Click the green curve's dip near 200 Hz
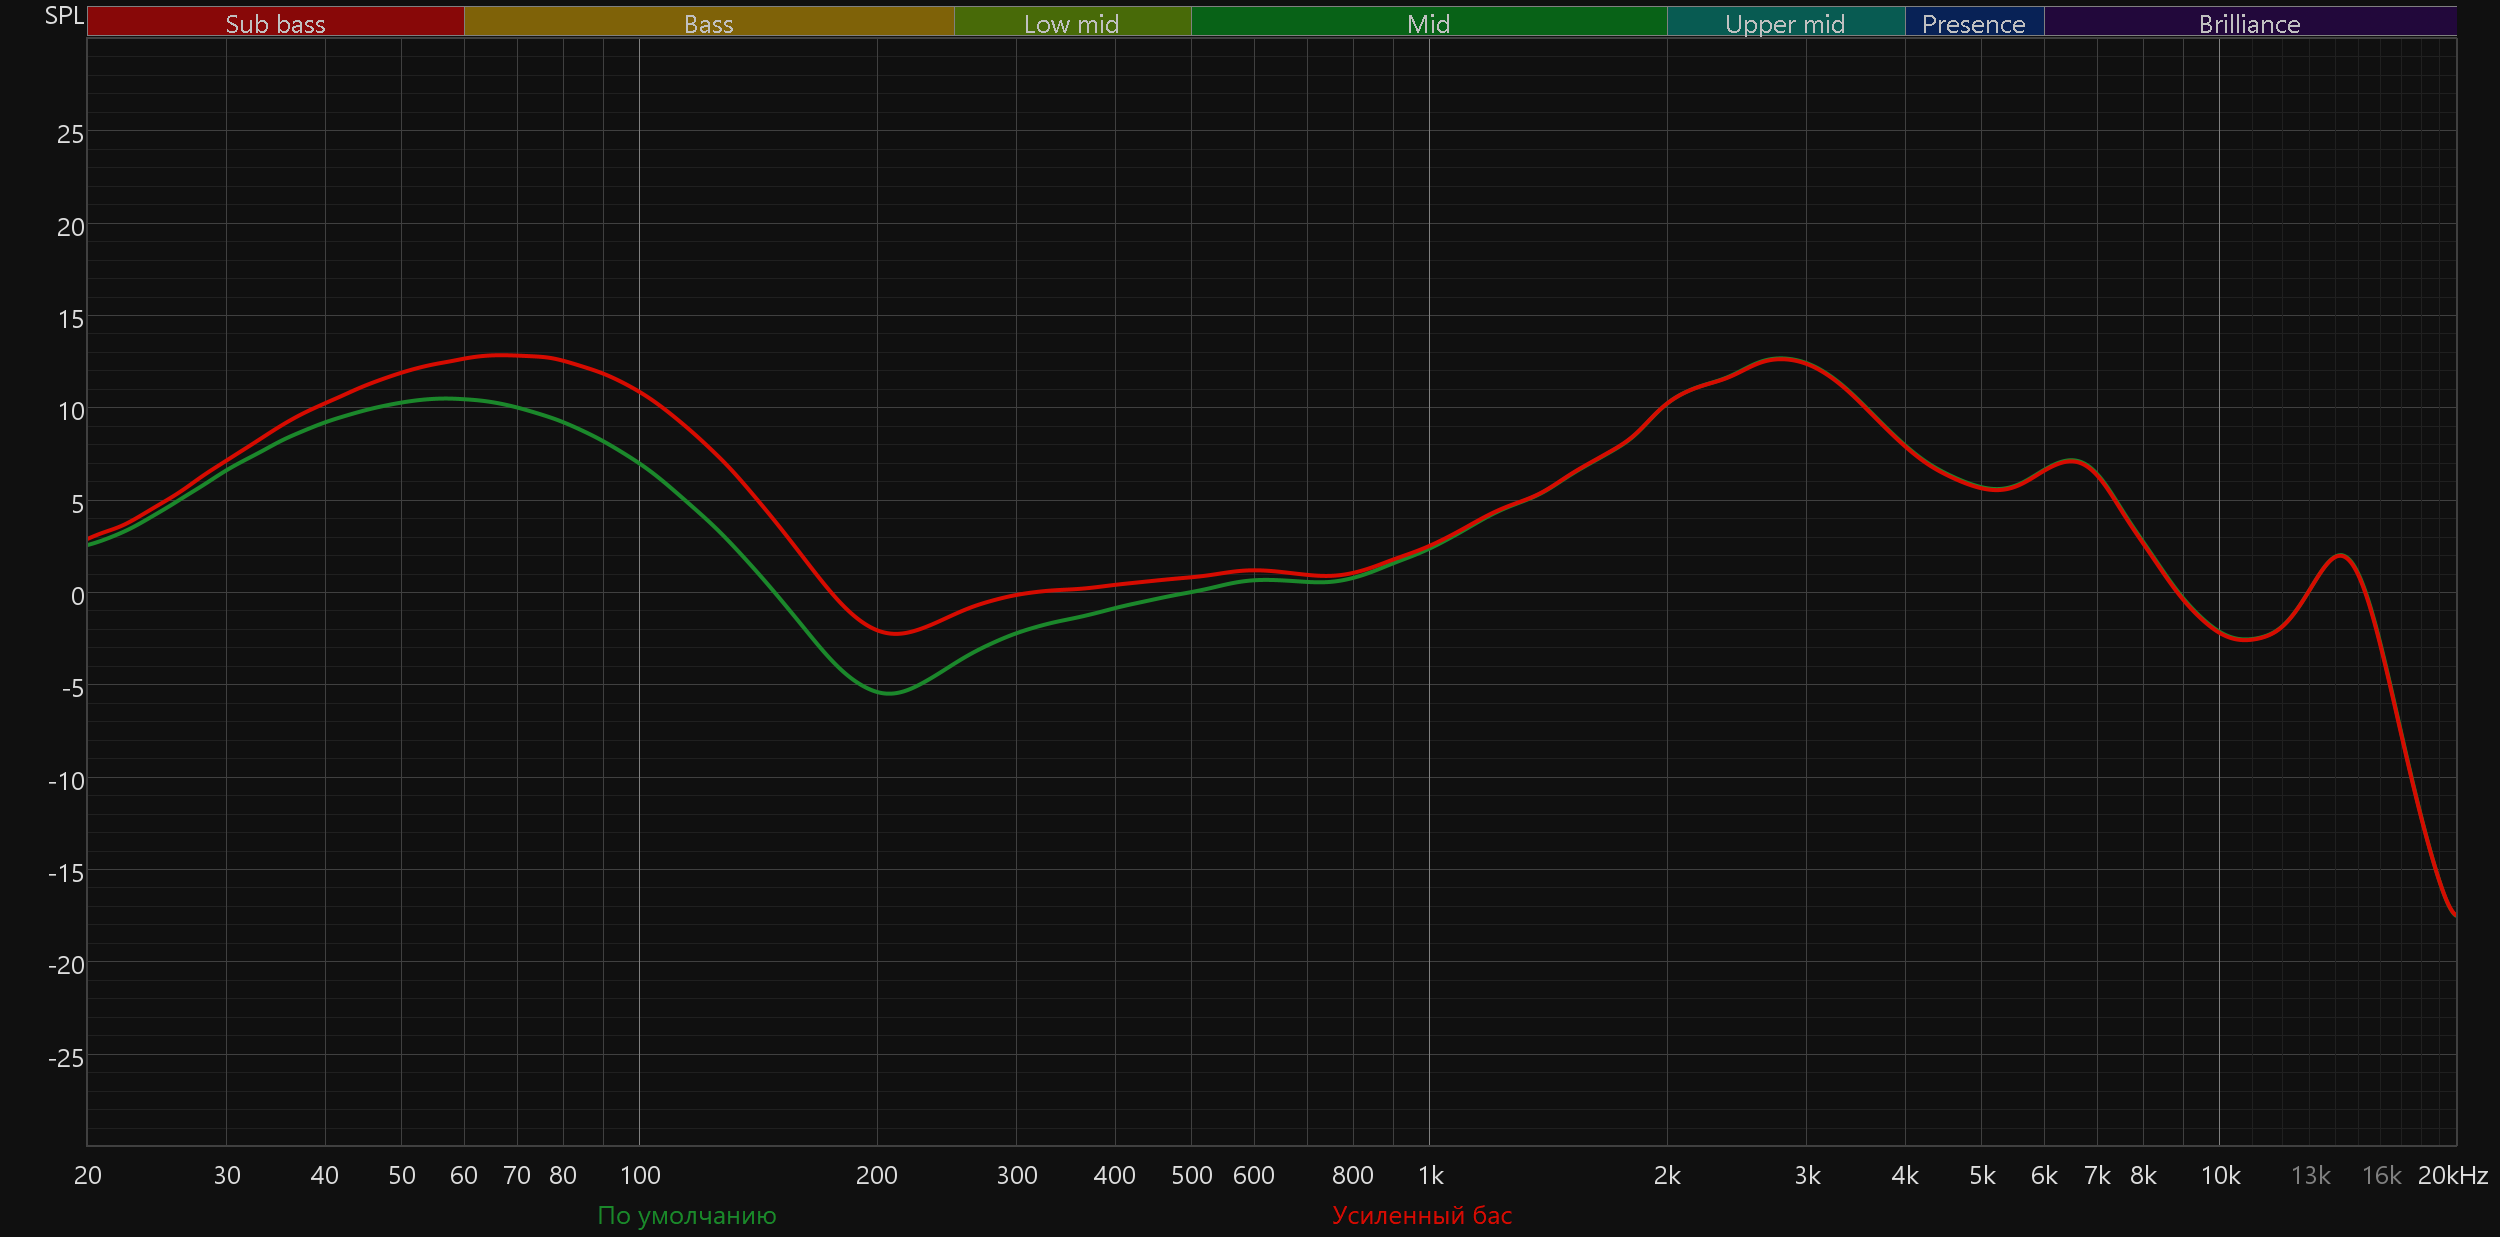The width and height of the screenshot is (2500, 1237). click(x=888, y=693)
